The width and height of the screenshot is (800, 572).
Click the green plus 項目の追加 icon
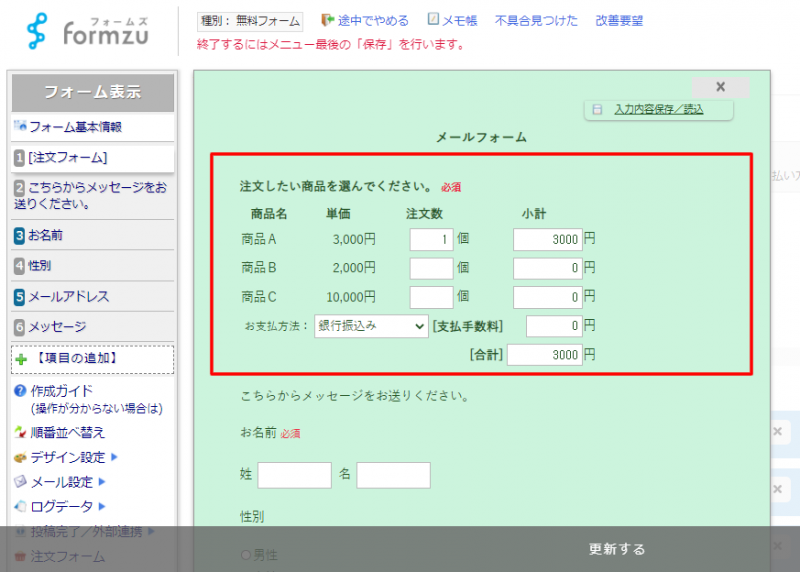click(21, 359)
